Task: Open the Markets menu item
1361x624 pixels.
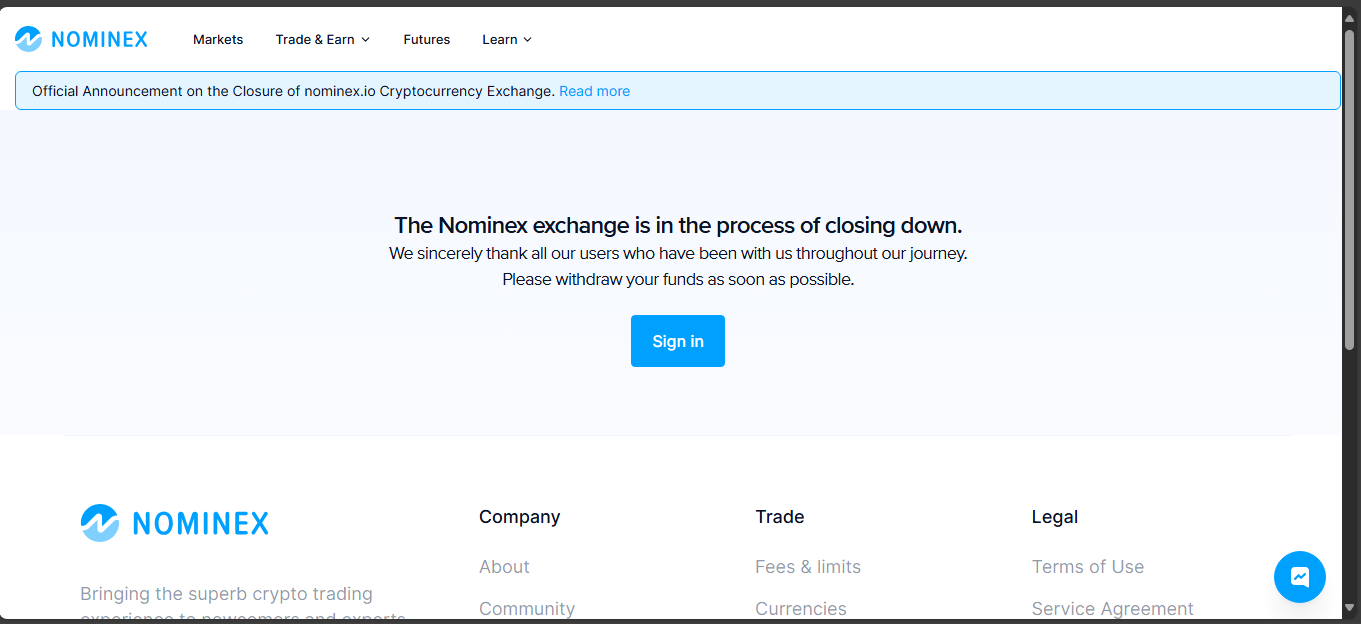Action: [218, 39]
